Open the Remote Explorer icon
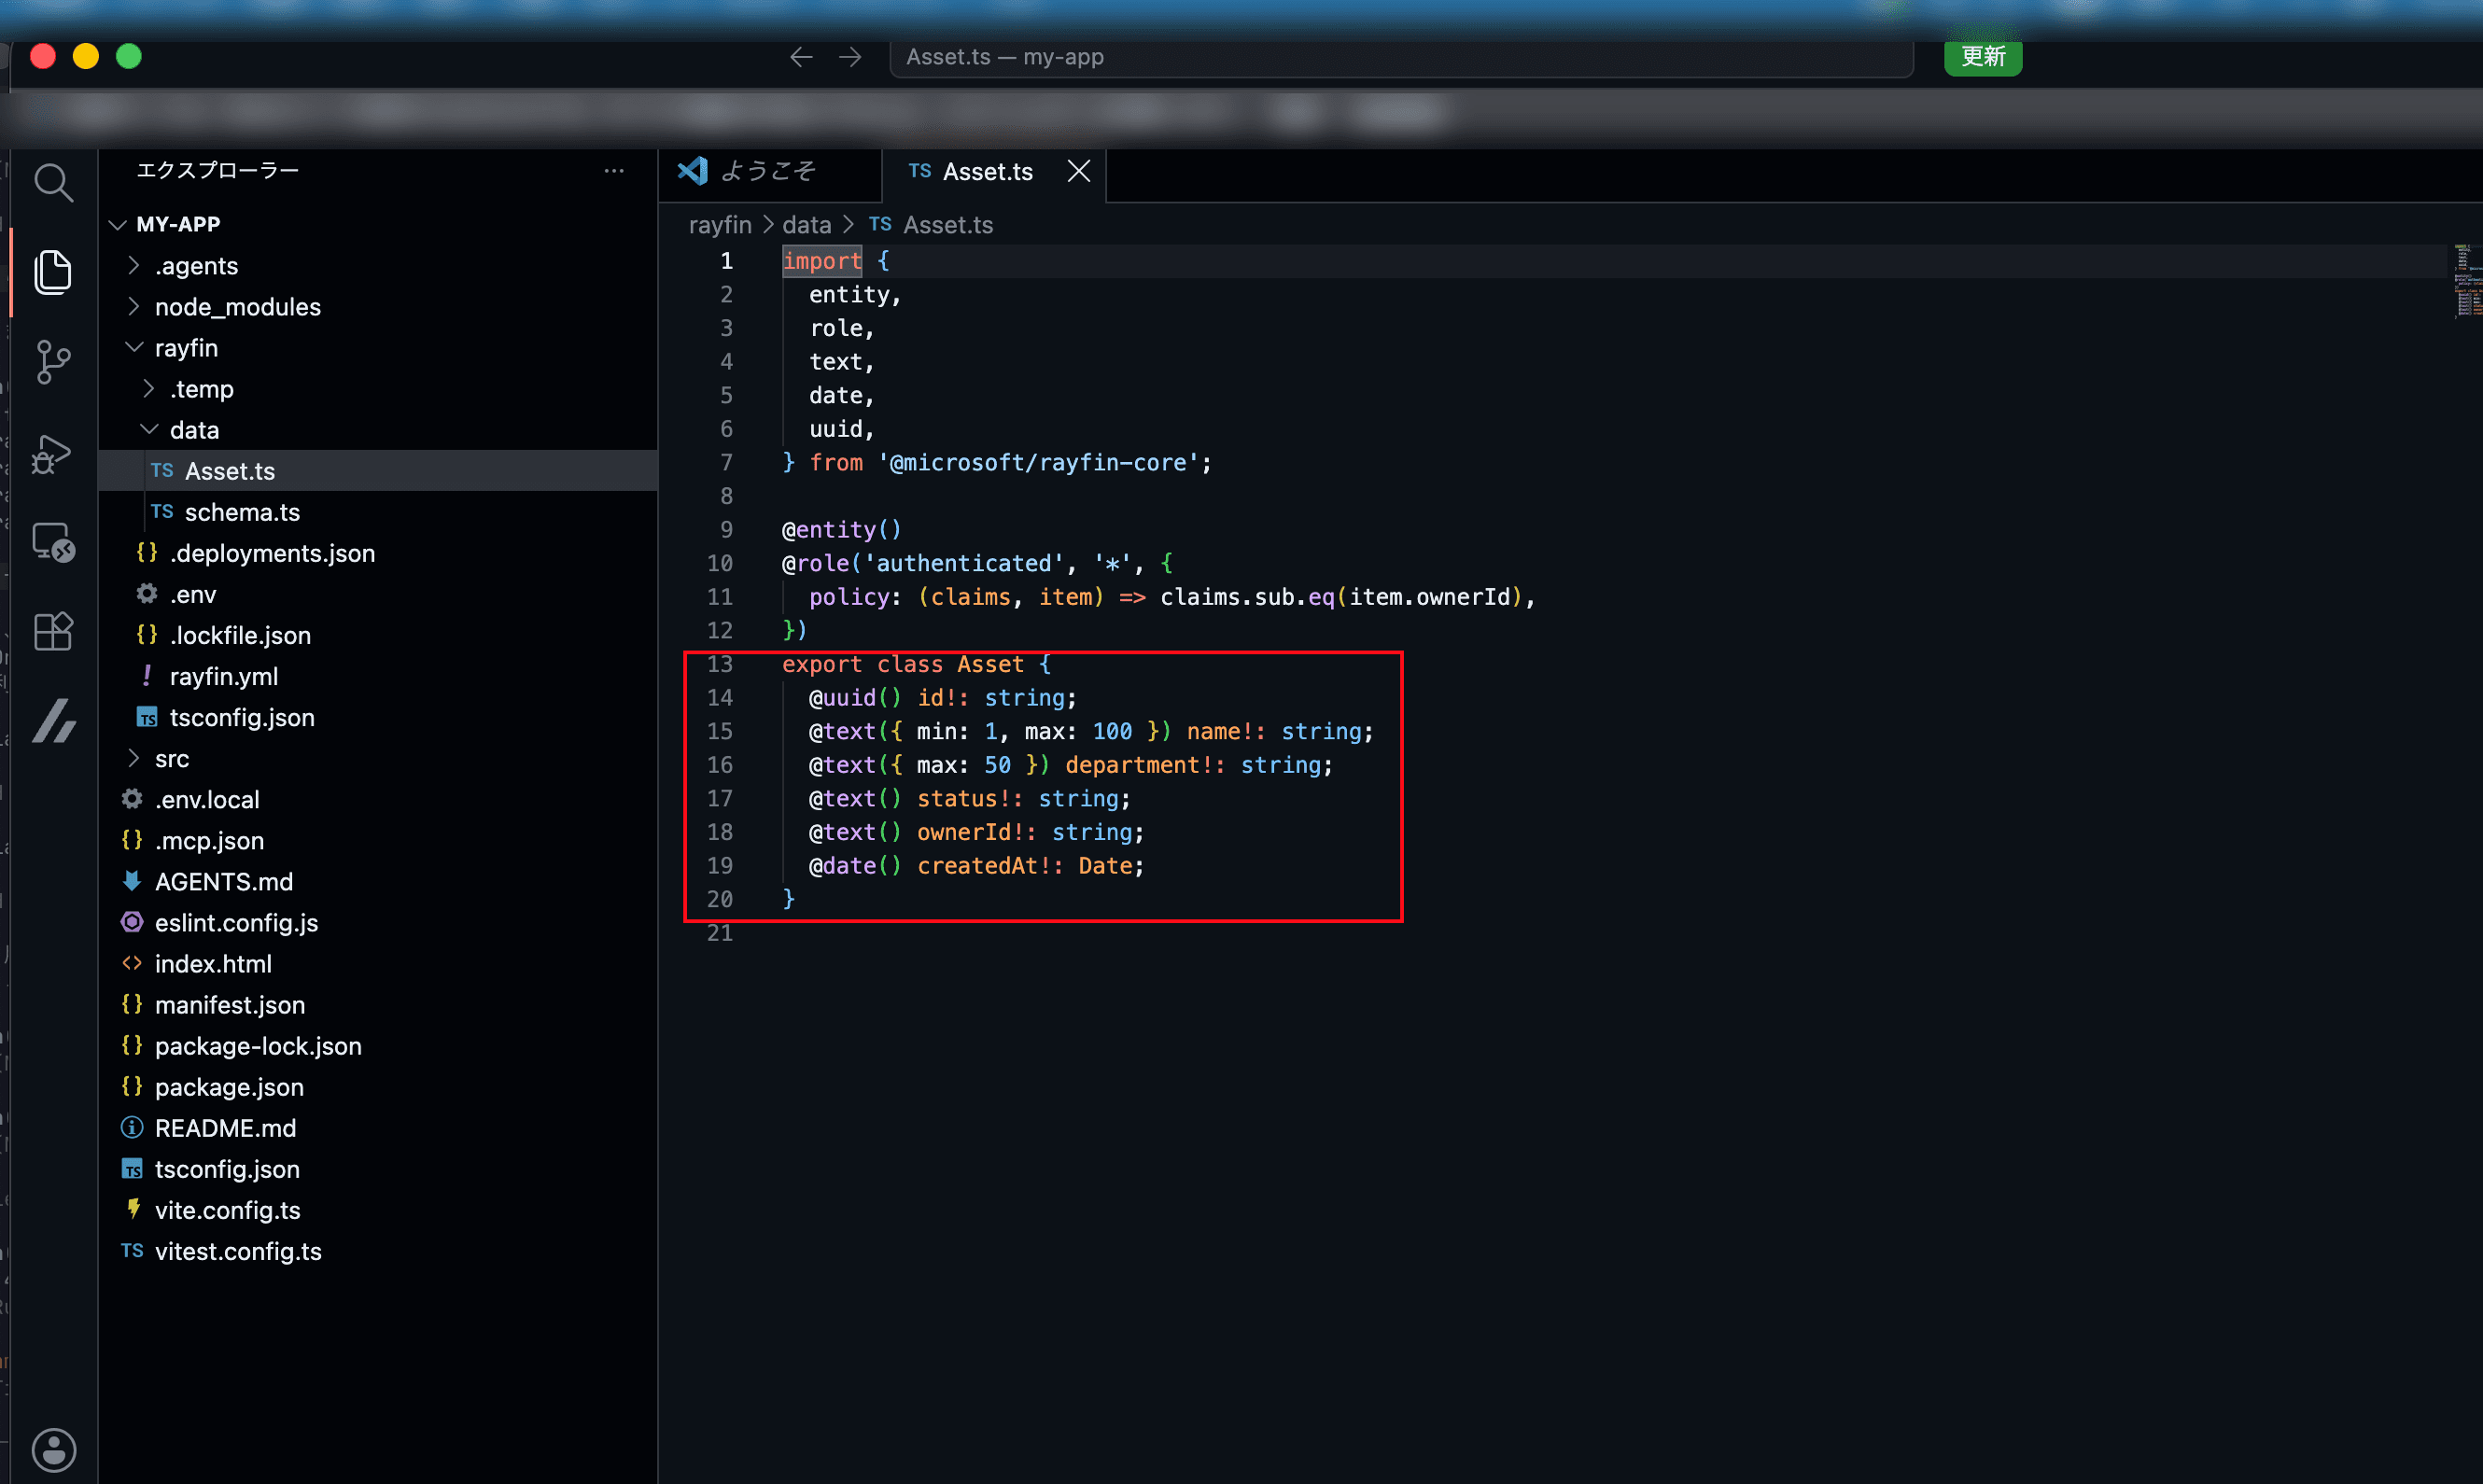 pyautogui.click(x=53, y=543)
